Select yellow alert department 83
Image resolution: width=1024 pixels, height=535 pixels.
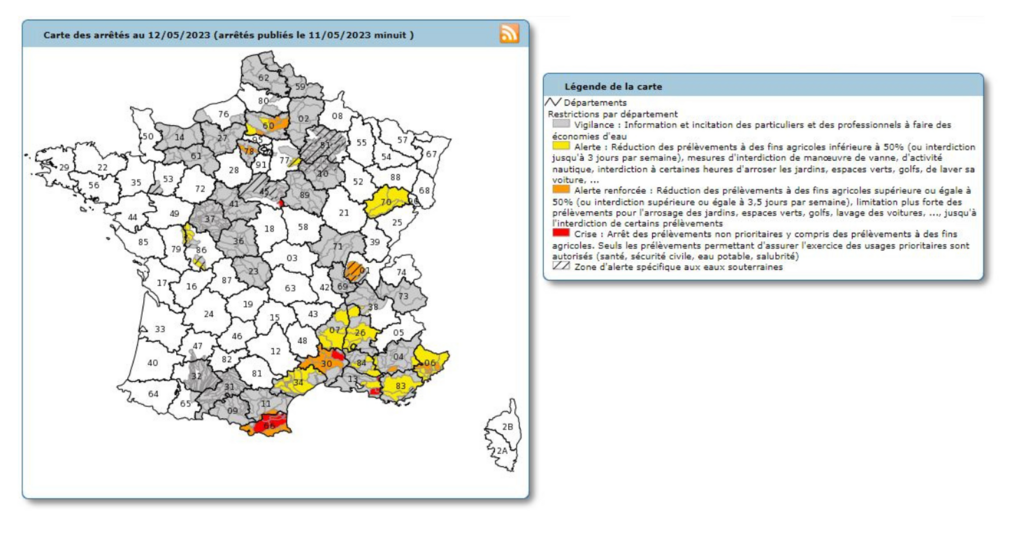point(401,386)
